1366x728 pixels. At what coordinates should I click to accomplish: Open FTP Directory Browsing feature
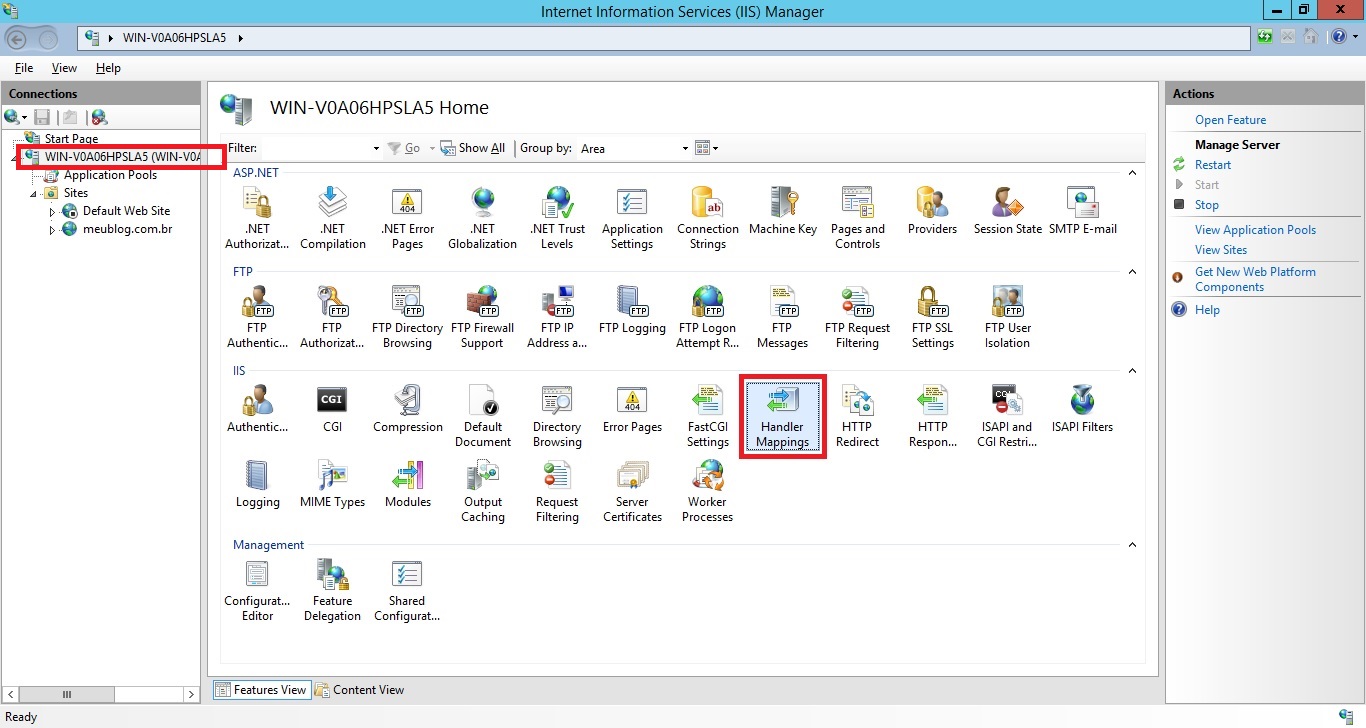coord(407,317)
